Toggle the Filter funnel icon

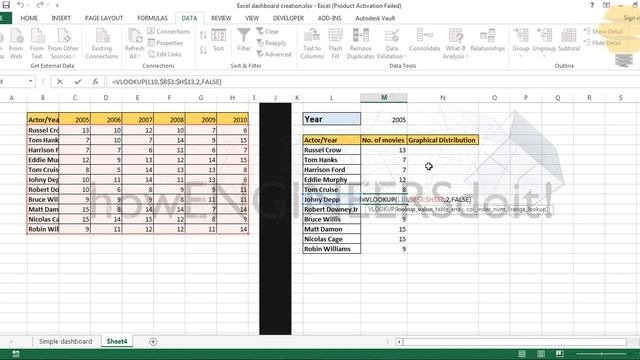(244, 40)
